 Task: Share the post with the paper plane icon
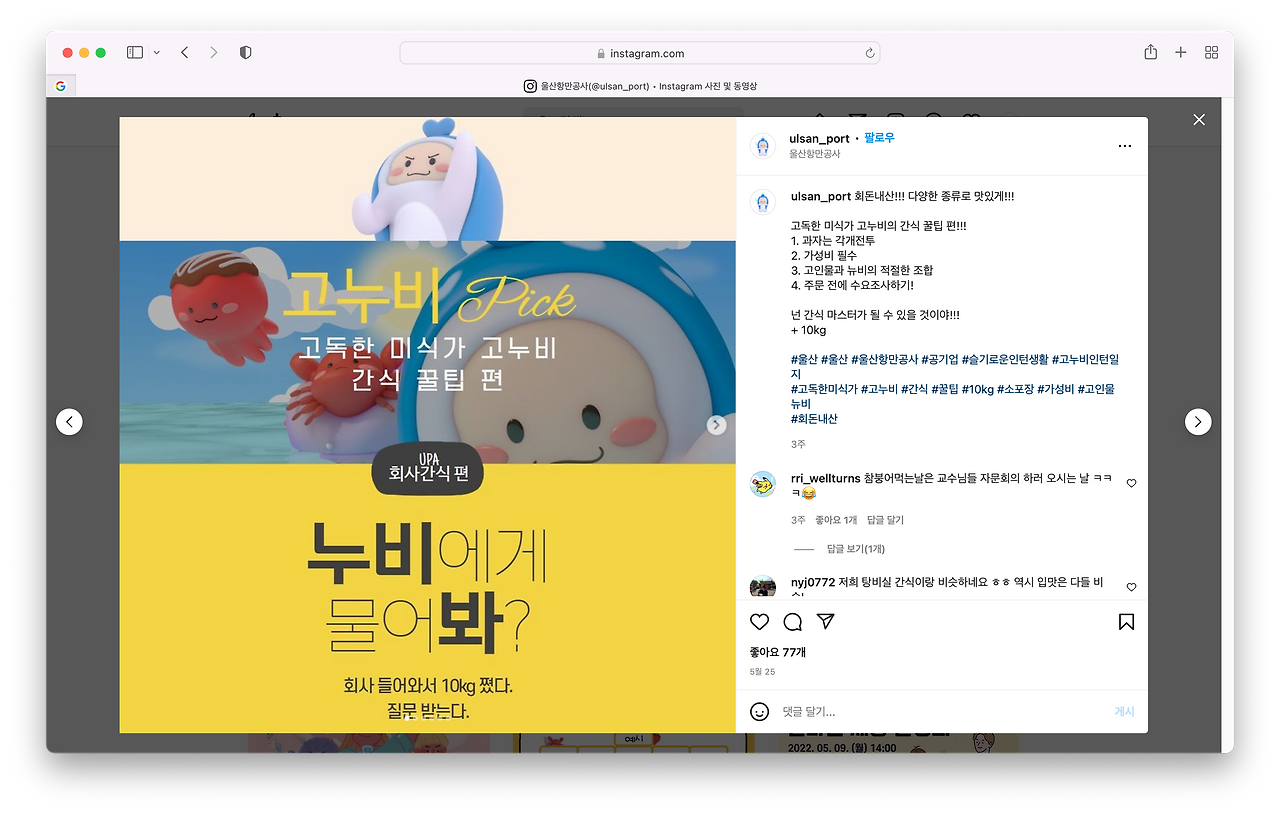(825, 621)
